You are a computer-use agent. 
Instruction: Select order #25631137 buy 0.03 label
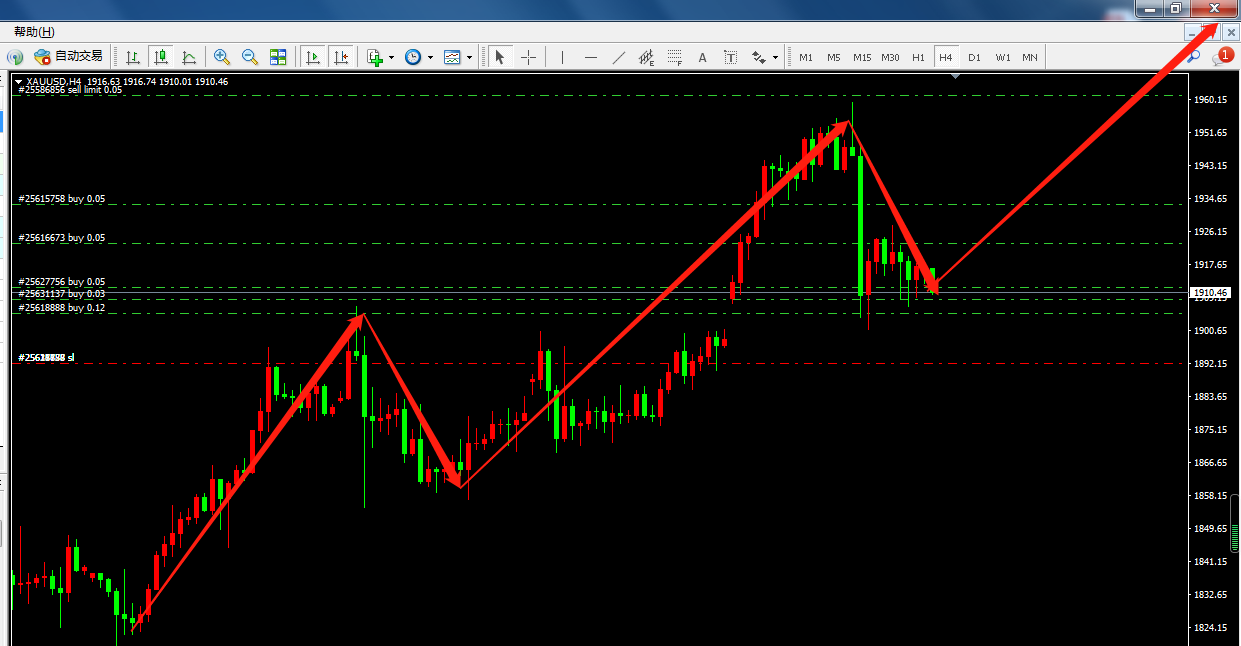[x=62, y=294]
